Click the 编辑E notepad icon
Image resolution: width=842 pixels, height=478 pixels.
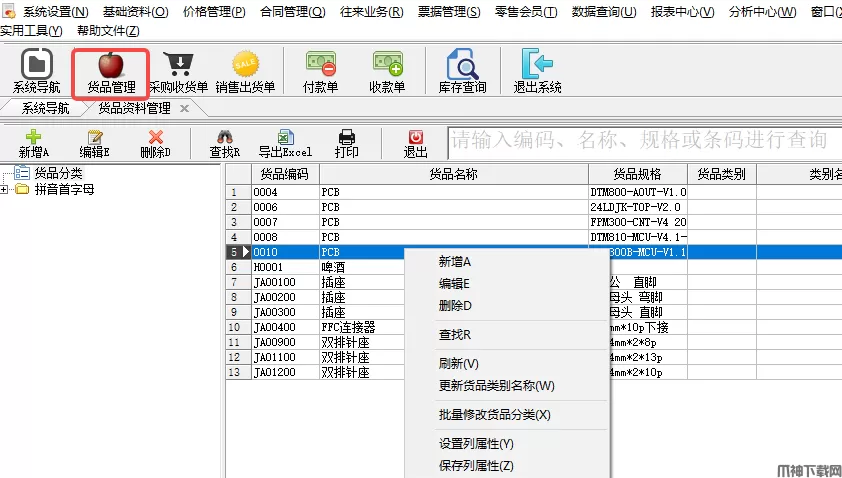[x=95, y=137]
